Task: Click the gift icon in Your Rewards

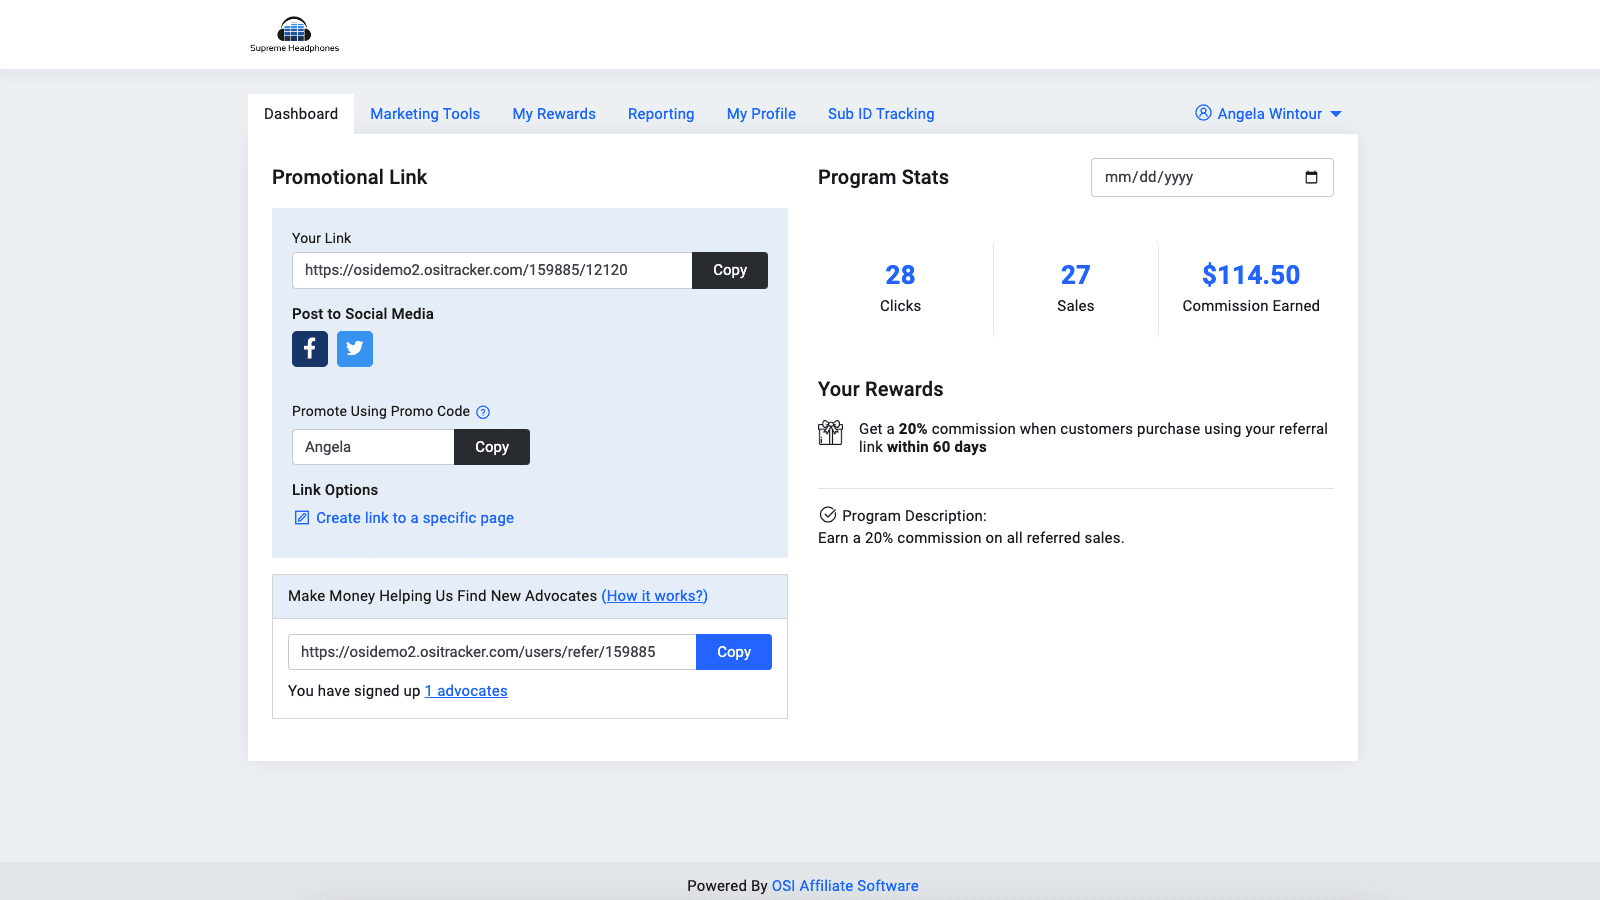Action: click(830, 432)
